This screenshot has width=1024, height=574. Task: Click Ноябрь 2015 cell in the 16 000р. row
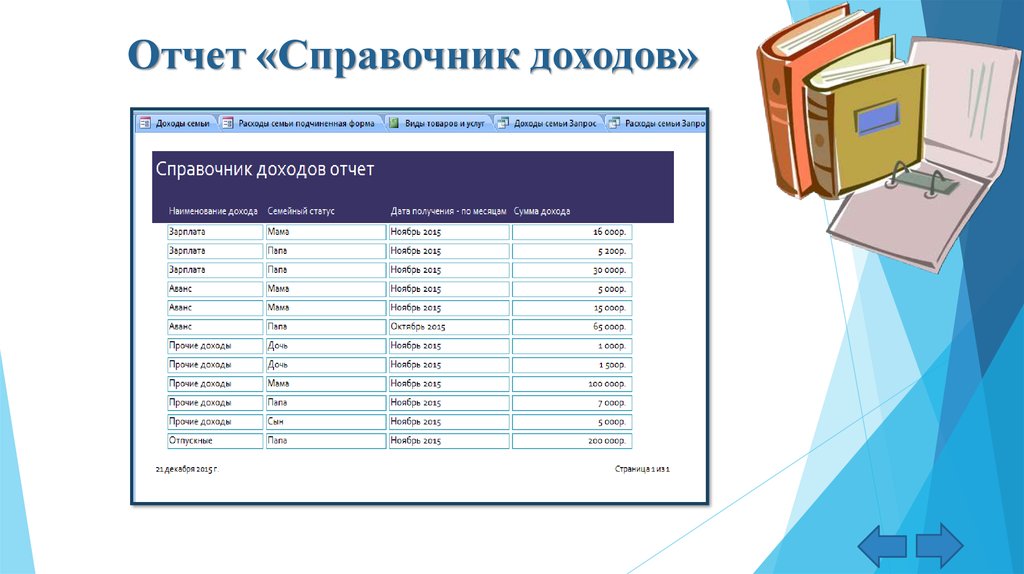pyautogui.click(x=449, y=232)
